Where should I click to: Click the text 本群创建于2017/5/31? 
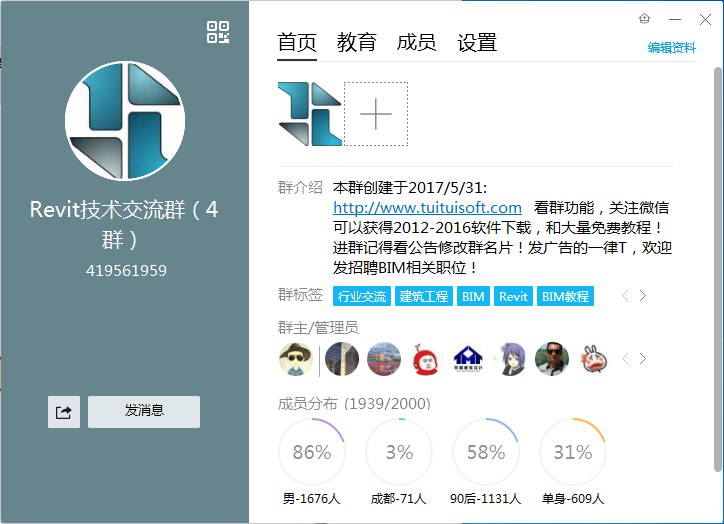coord(410,188)
